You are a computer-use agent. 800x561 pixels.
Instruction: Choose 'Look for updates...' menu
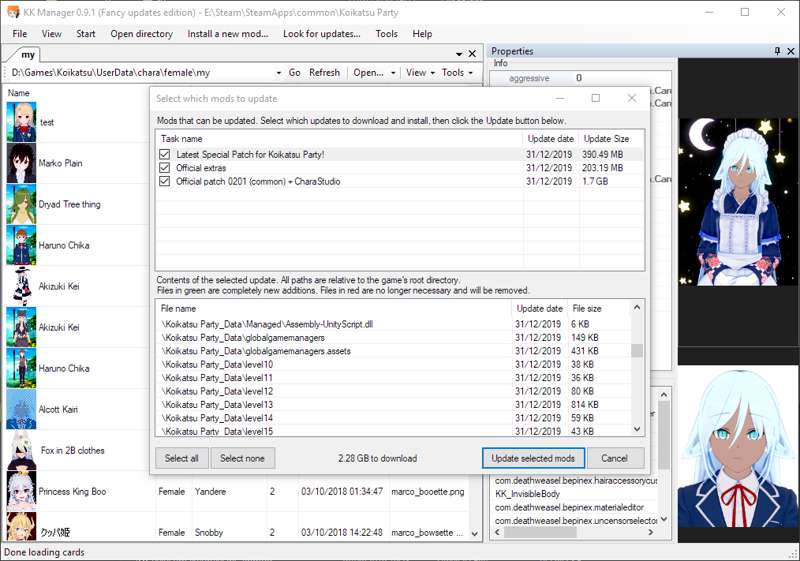coord(321,34)
